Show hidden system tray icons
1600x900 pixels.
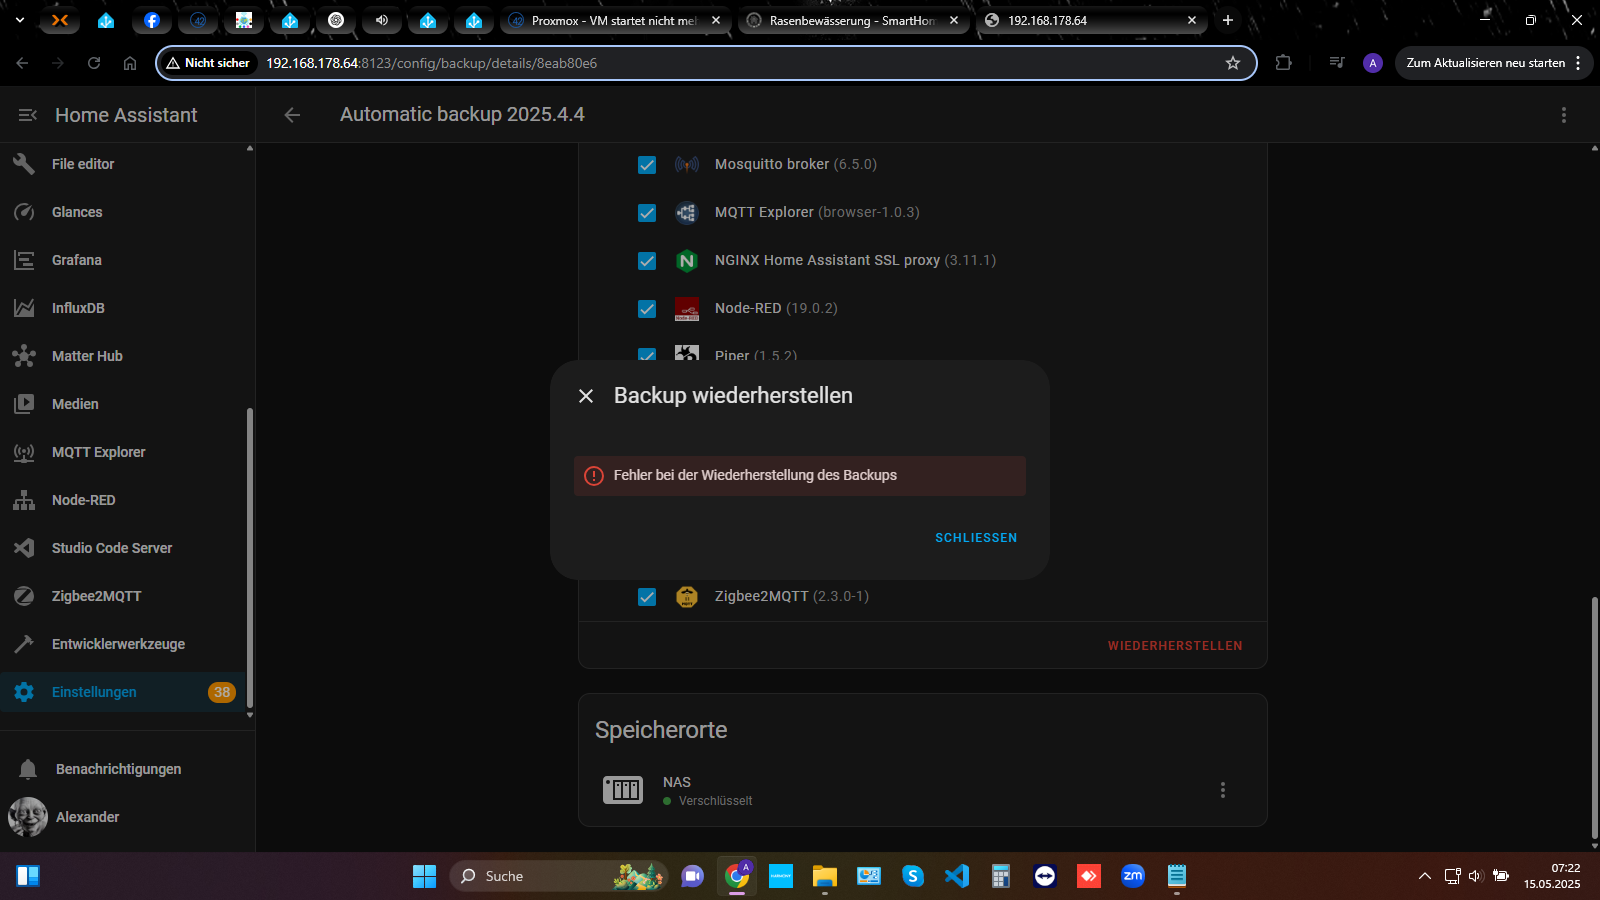coord(1425,876)
